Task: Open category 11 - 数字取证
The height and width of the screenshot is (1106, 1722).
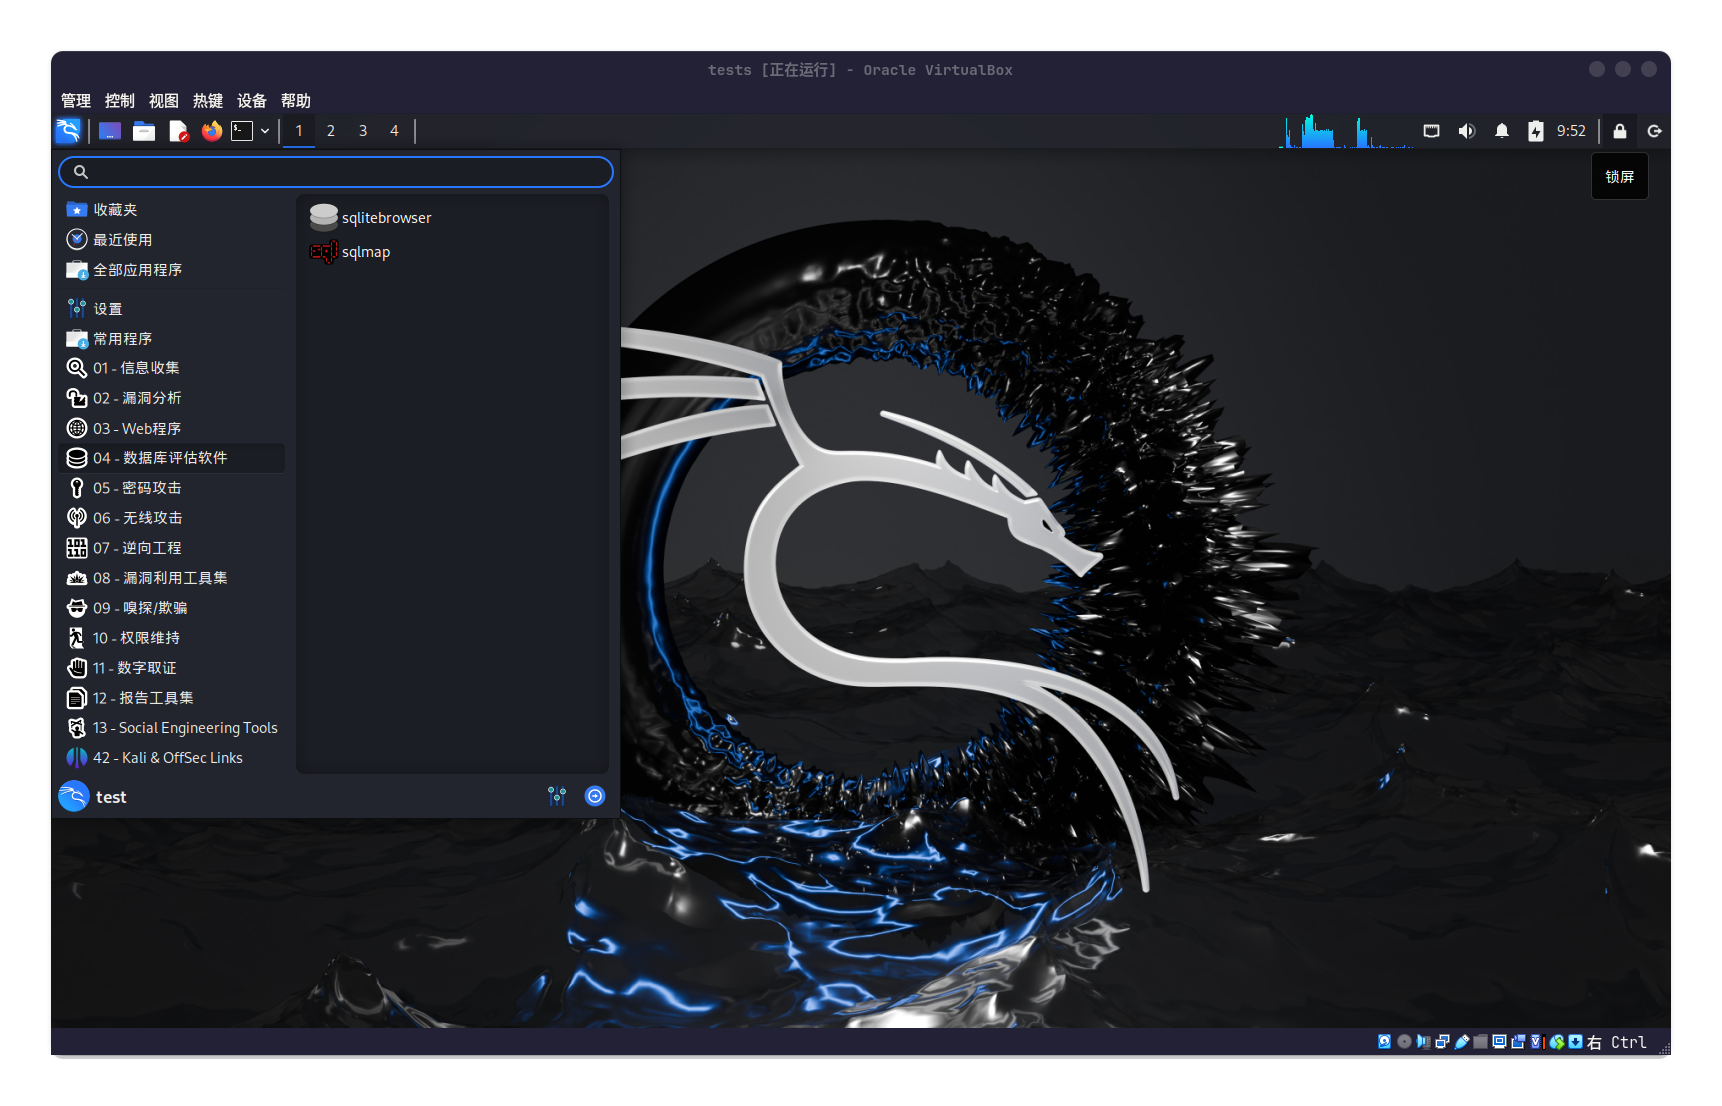Action: pos(174,668)
